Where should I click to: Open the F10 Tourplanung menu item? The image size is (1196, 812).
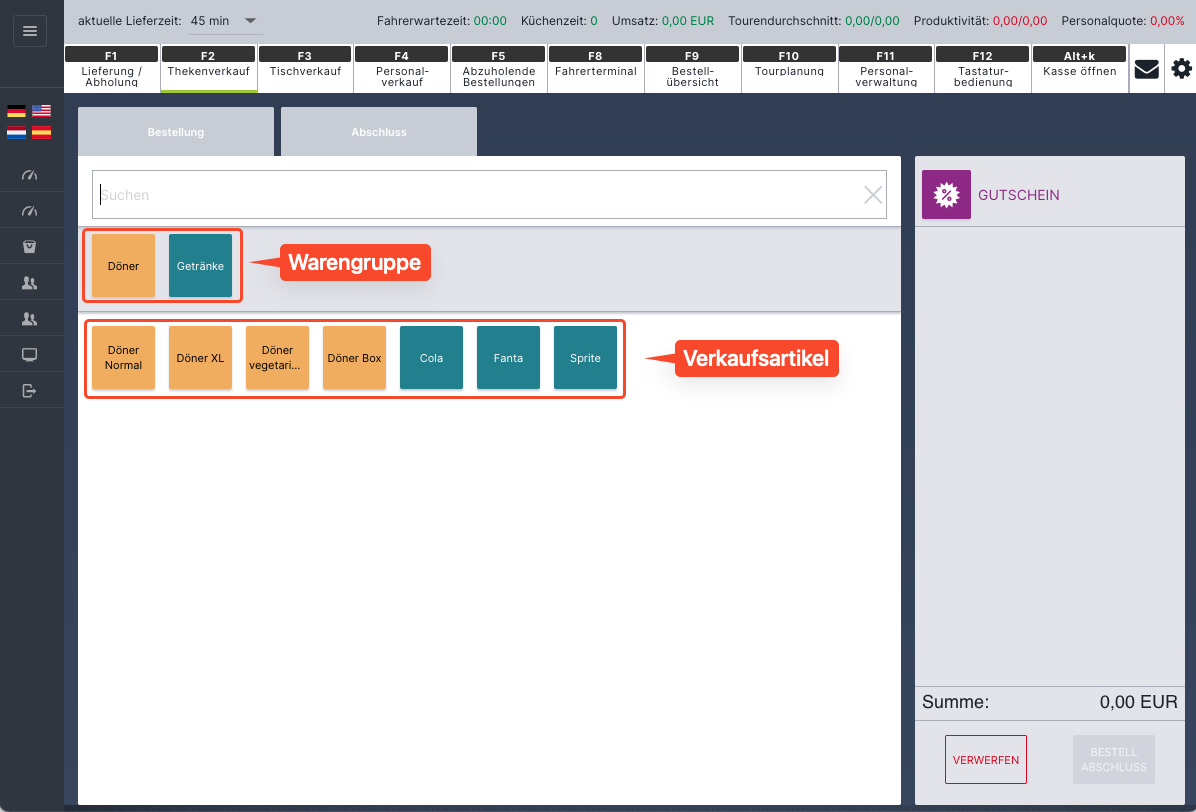[x=789, y=69]
